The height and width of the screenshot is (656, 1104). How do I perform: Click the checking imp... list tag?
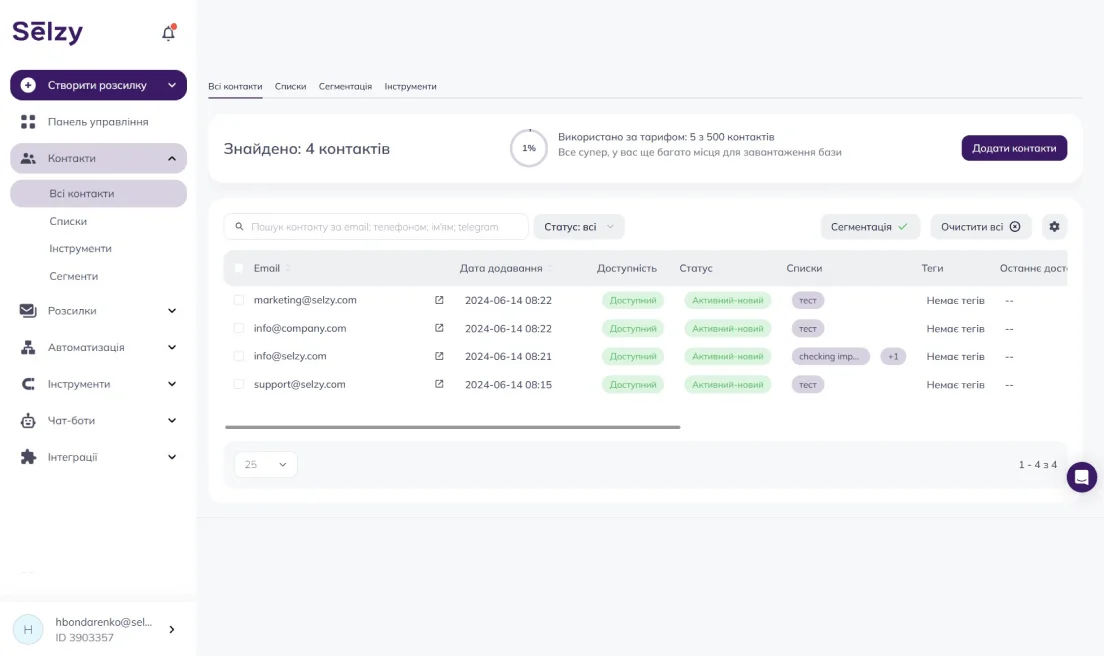[830, 356]
